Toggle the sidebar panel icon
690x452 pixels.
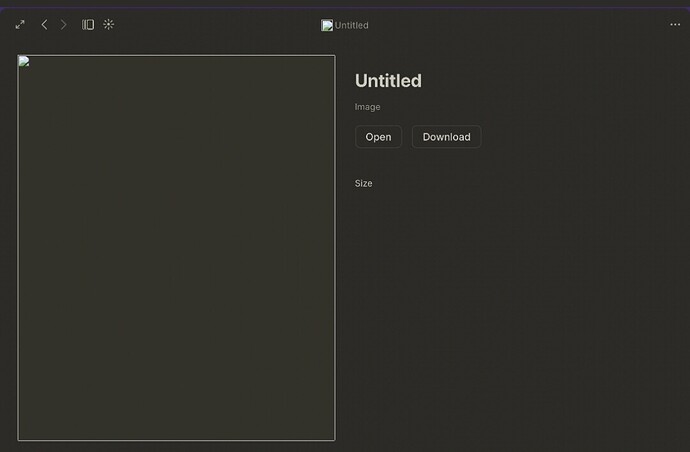coord(88,25)
